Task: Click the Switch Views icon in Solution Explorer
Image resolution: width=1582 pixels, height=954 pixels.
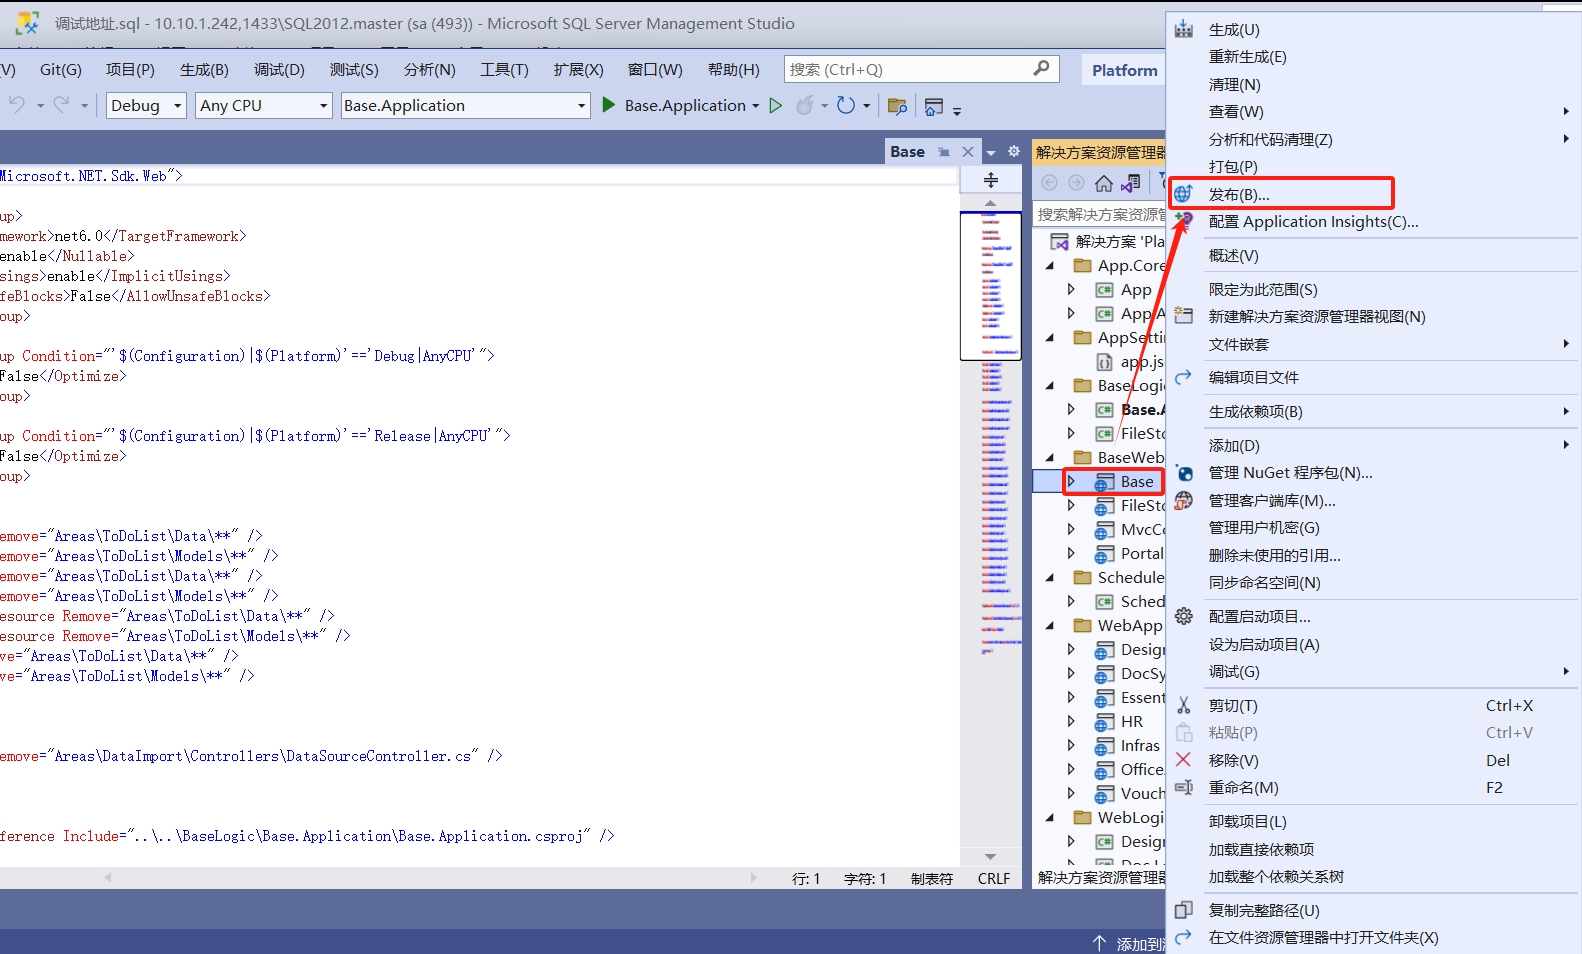Action: [x=1131, y=183]
